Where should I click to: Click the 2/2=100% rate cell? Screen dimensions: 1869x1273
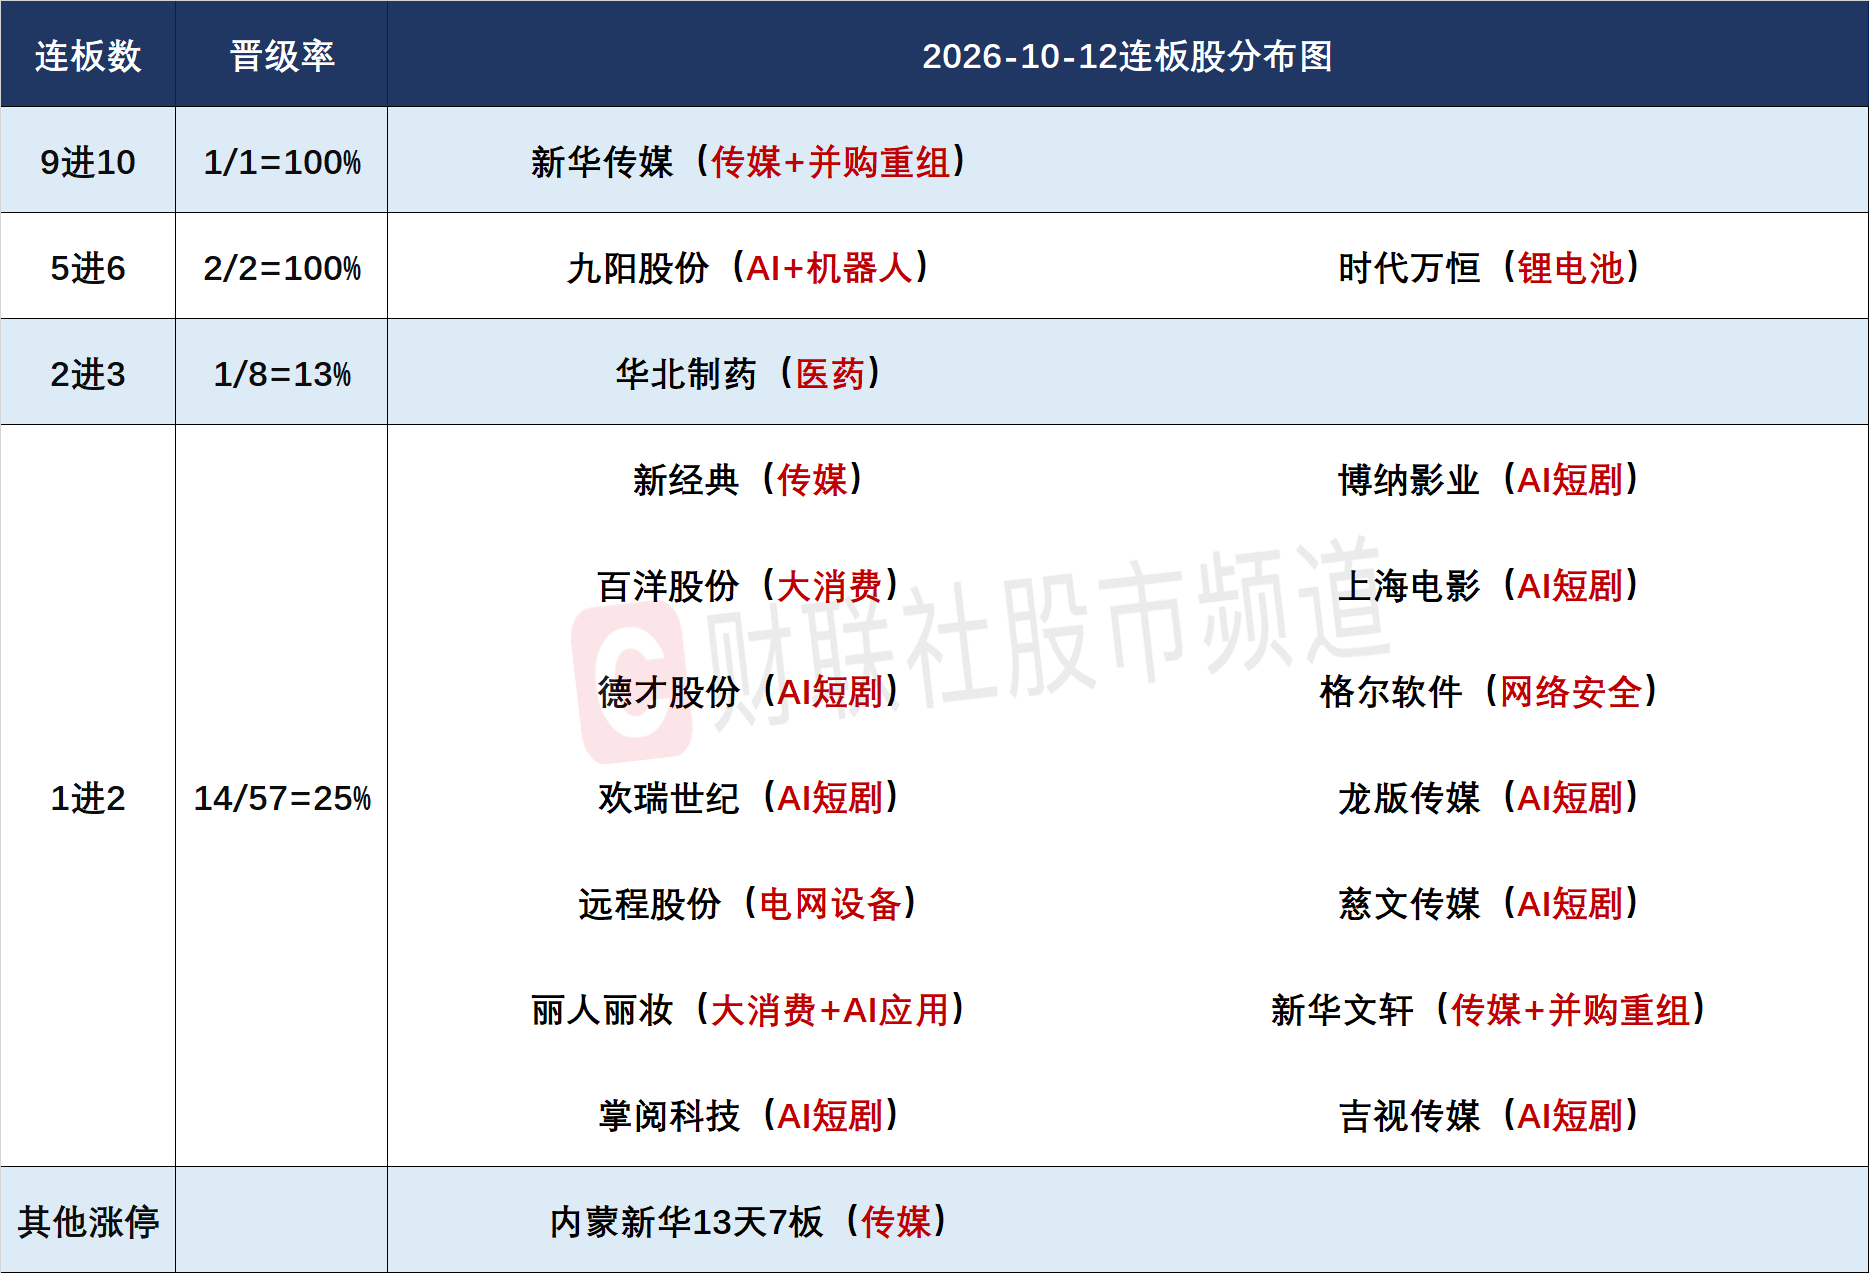pyautogui.click(x=282, y=268)
